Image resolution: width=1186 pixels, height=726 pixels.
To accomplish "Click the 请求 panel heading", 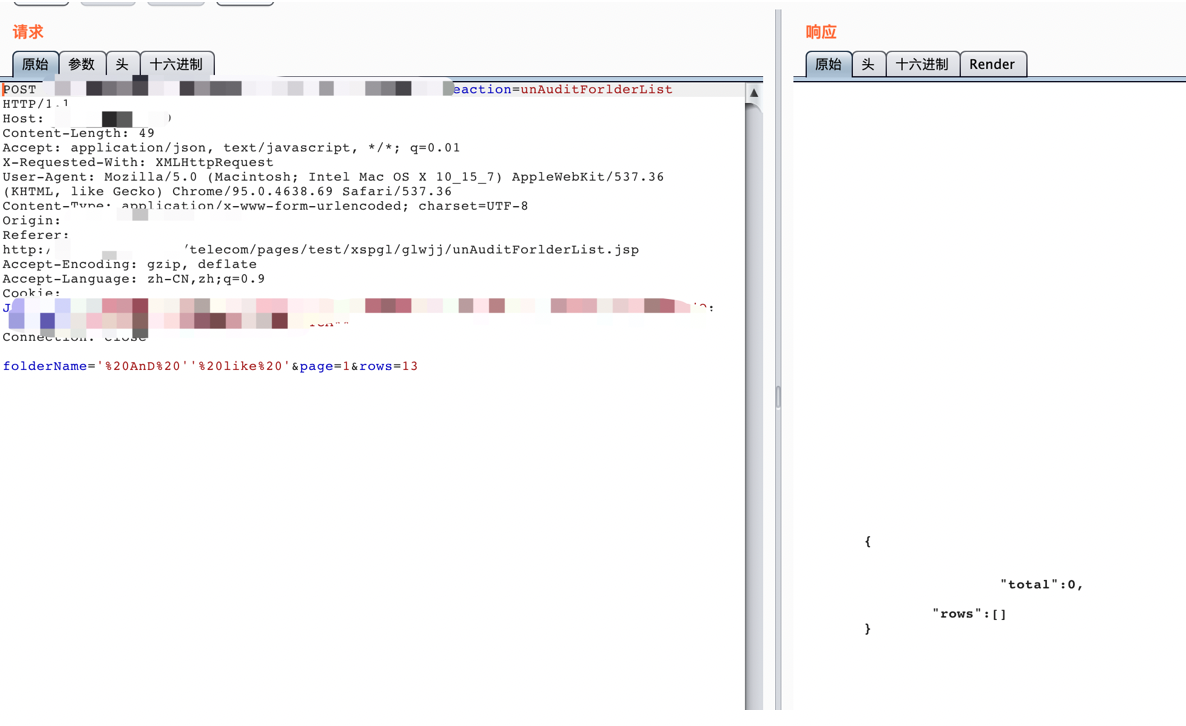I will [x=28, y=32].
